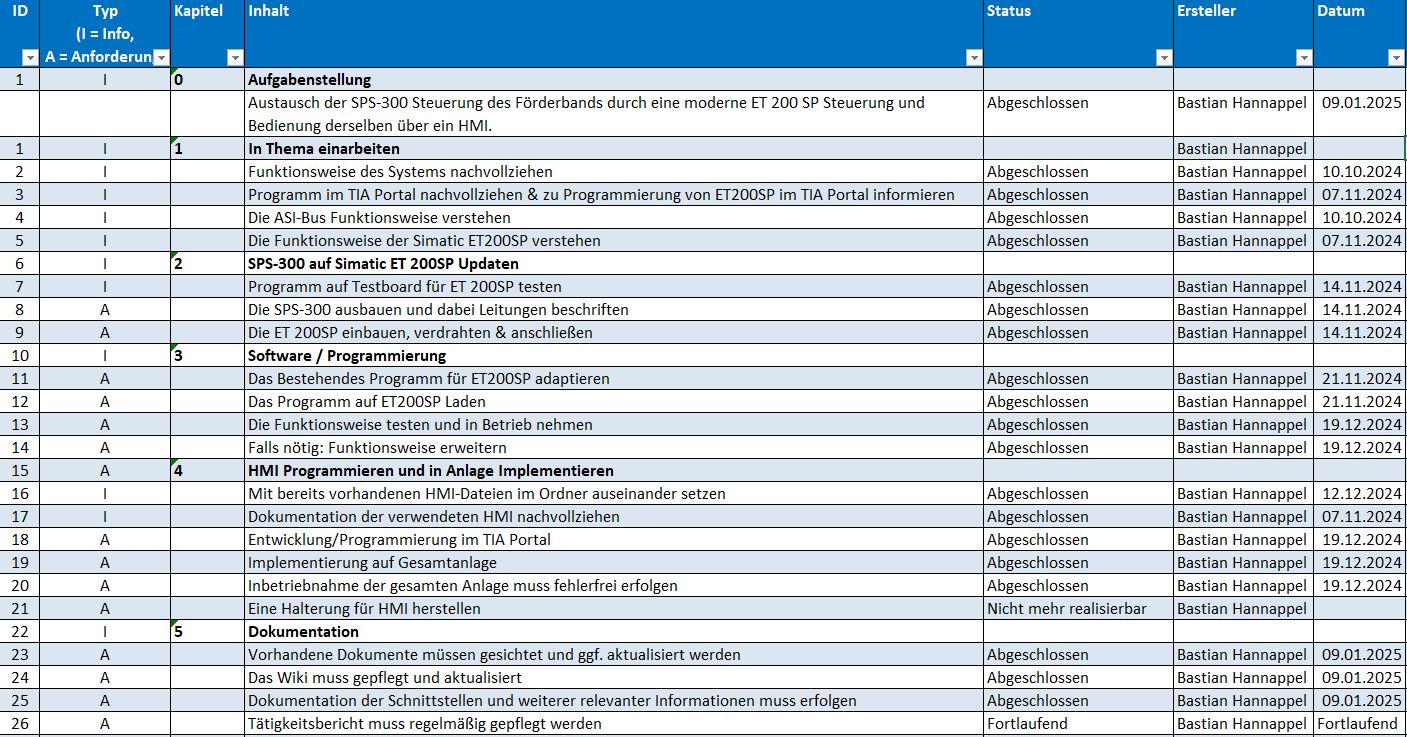Viewport: 1407px width, 737px height.
Task: Expand the Kapitel column filter arrow
Action: click(234, 58)
